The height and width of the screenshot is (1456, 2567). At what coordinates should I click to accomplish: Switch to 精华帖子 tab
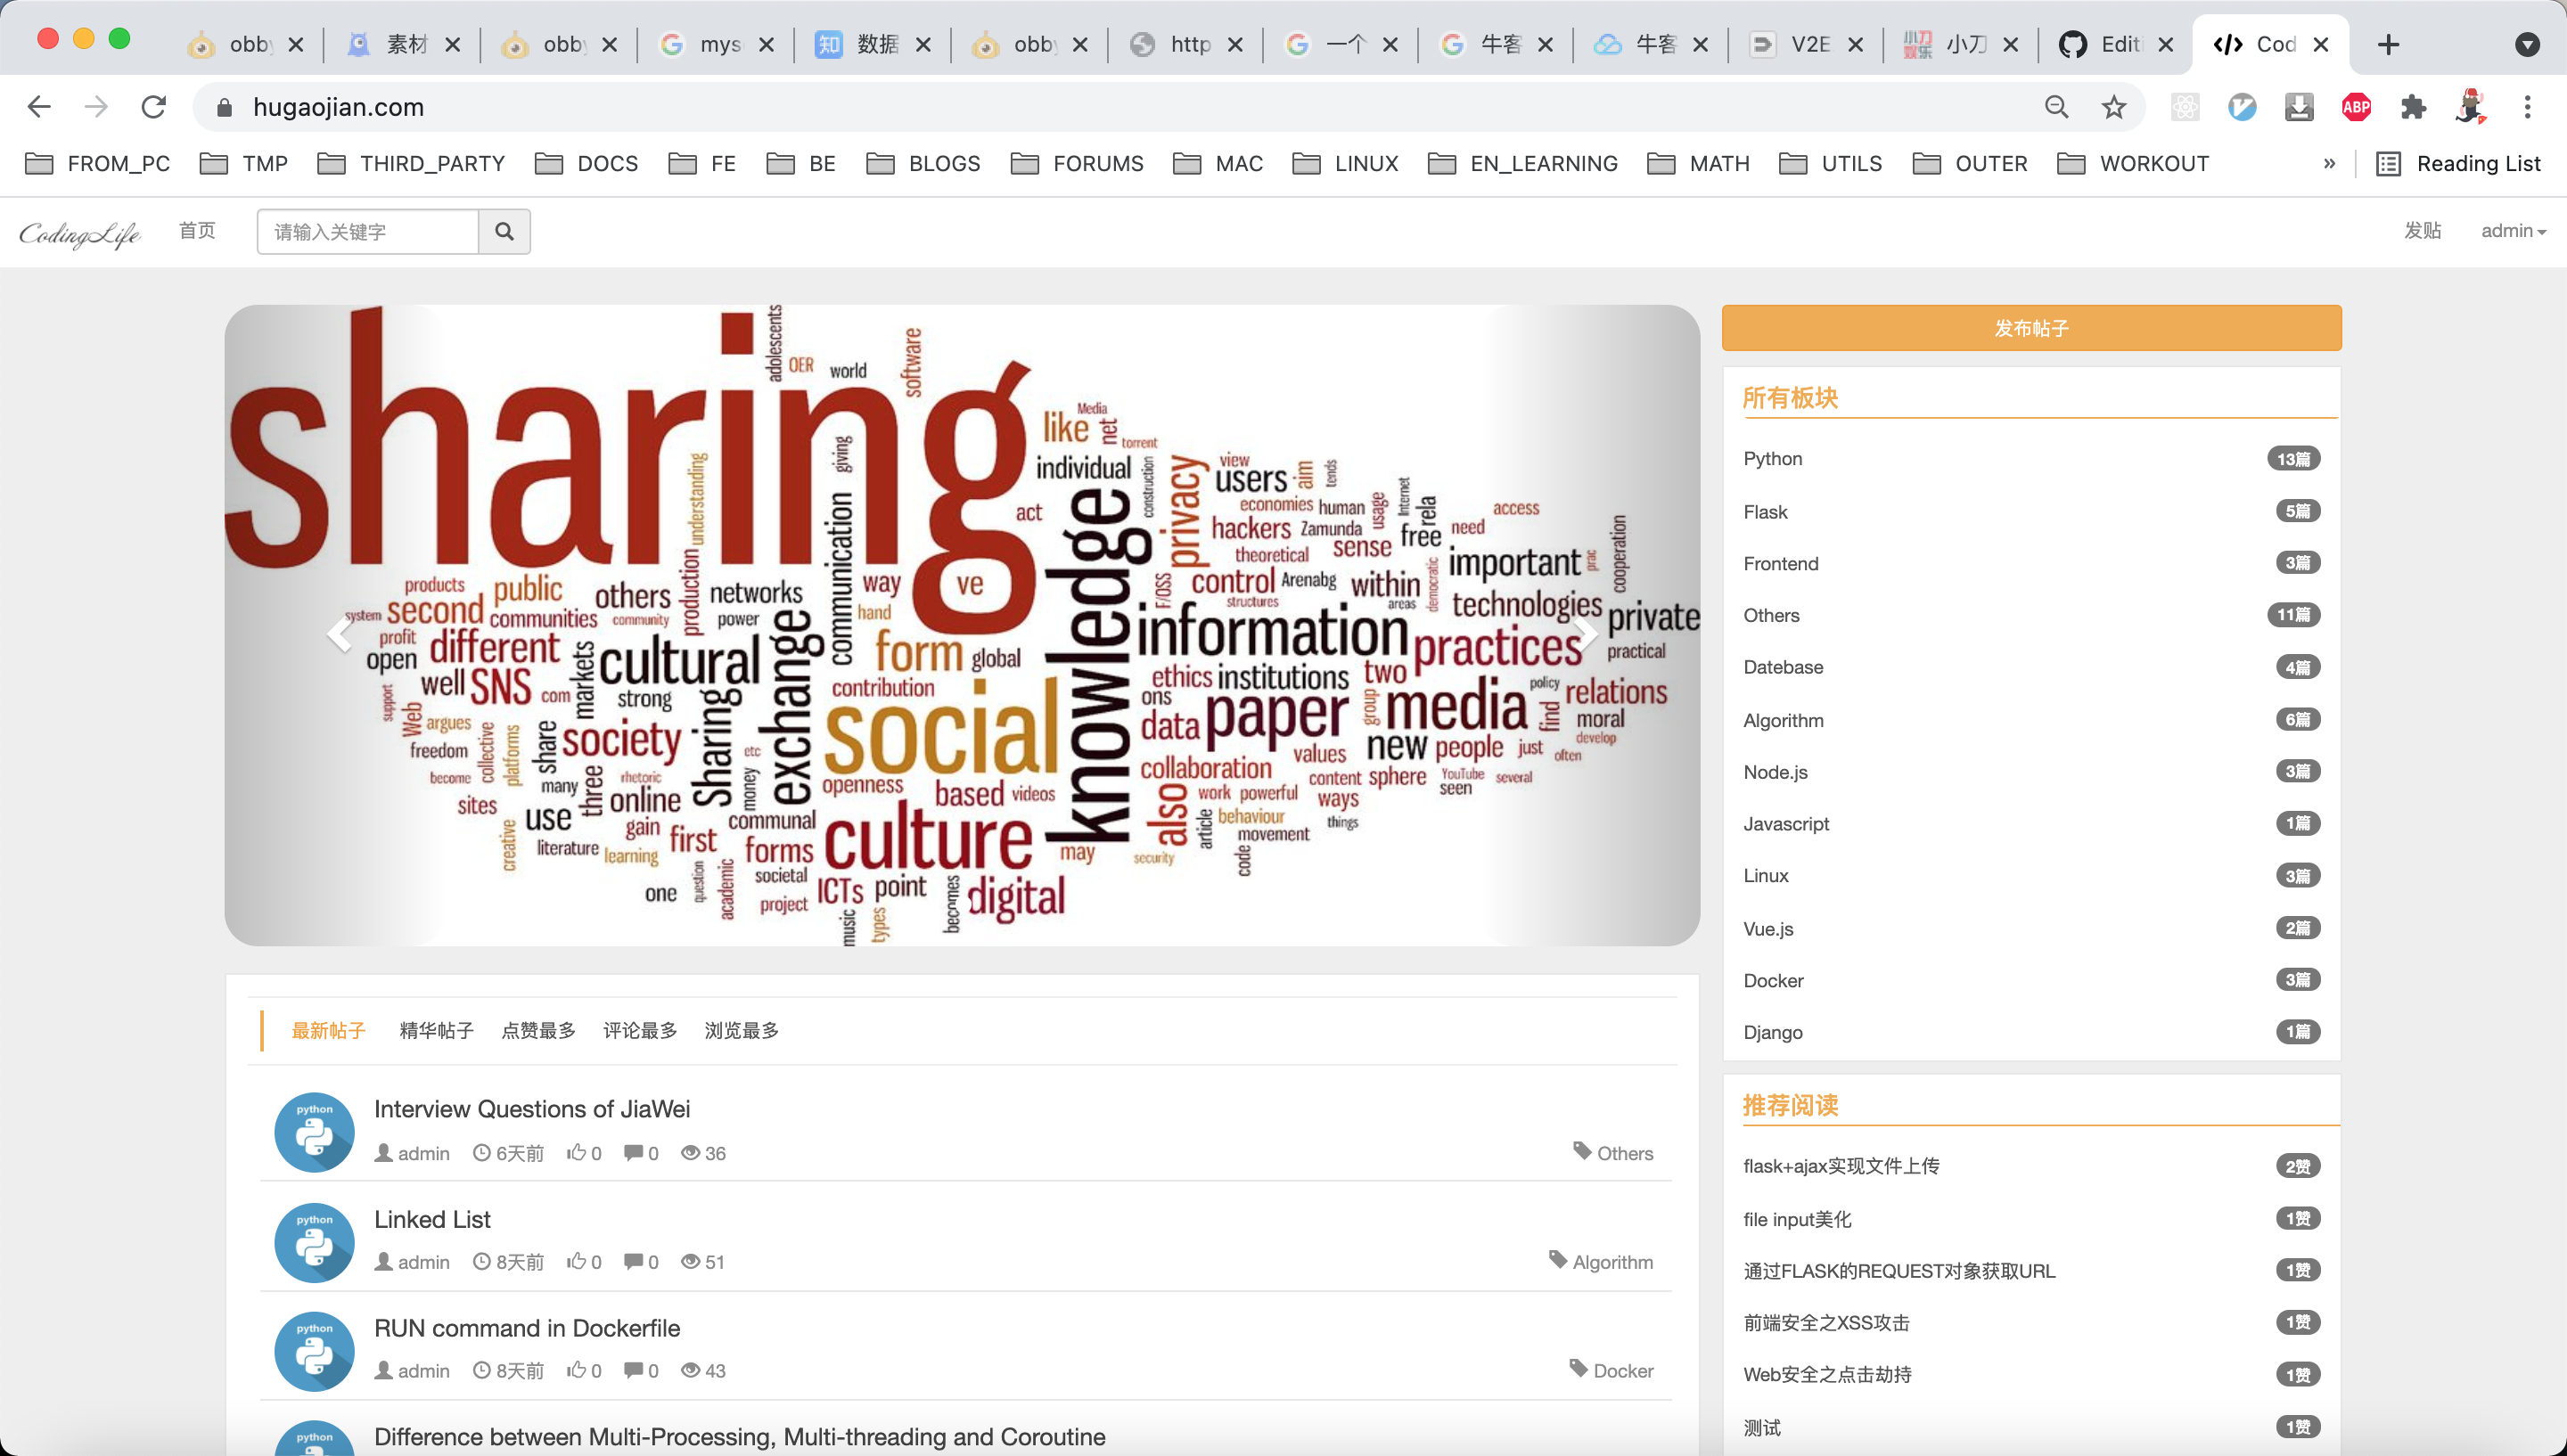click(436, 1030)
